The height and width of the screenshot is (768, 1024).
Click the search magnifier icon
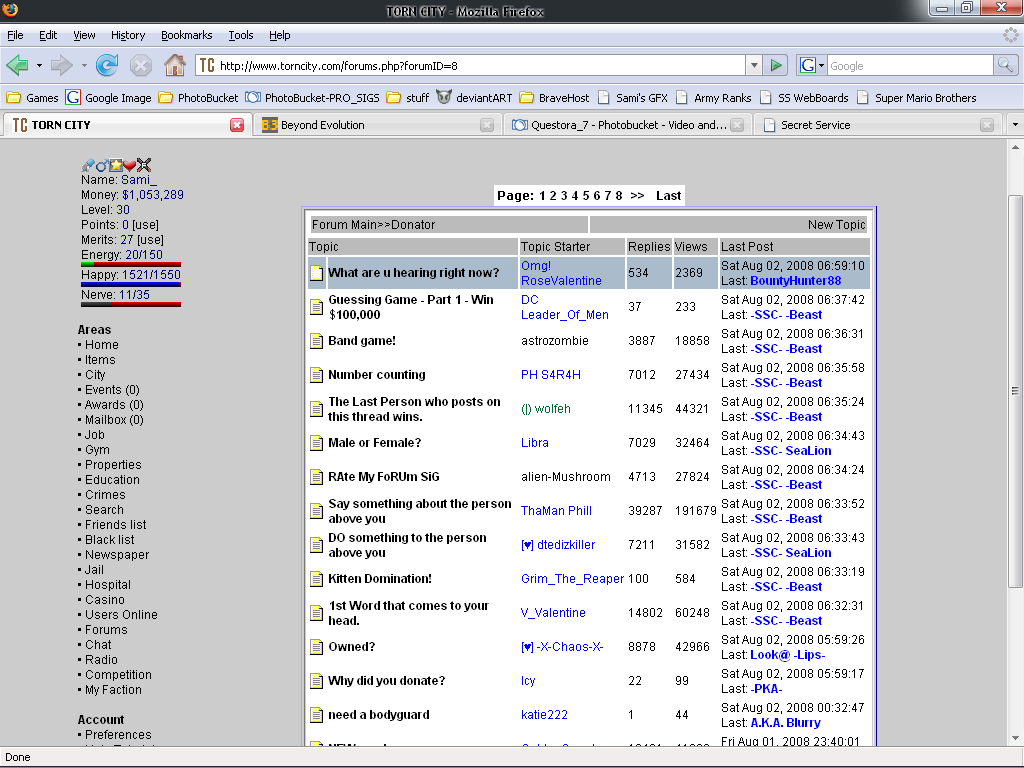(1005, 66)
